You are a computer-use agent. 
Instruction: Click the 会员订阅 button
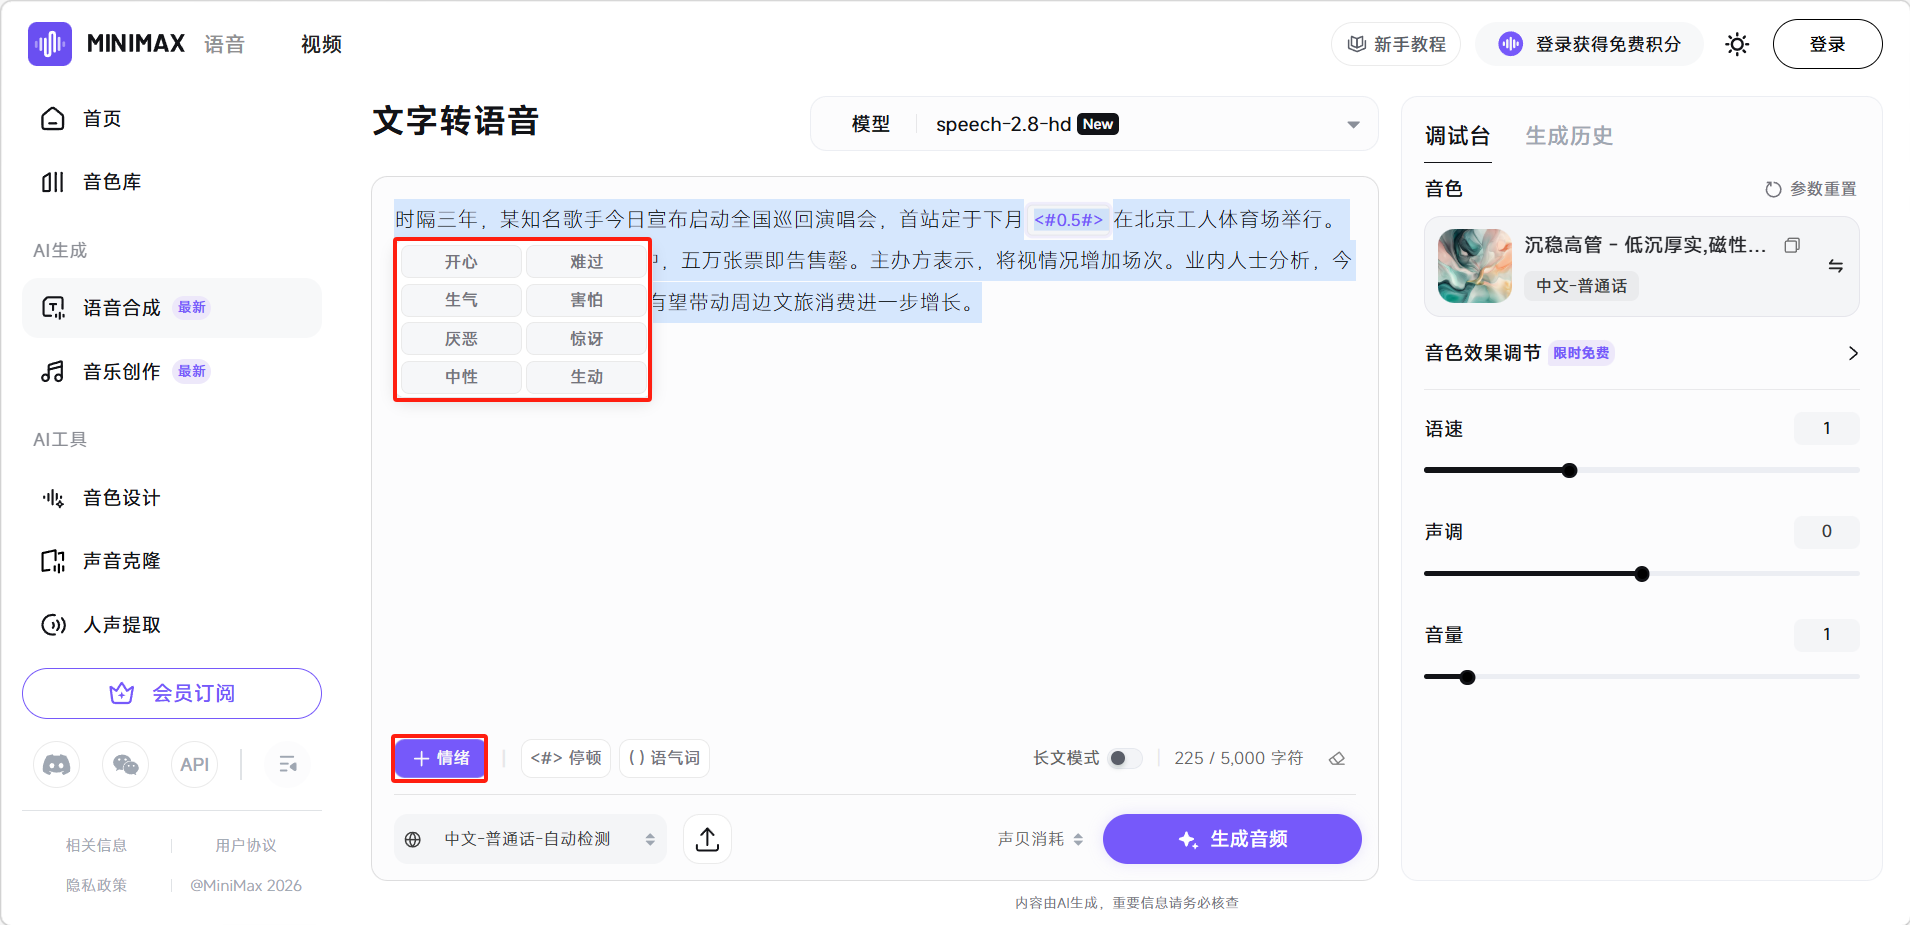[x=172, y=693]
